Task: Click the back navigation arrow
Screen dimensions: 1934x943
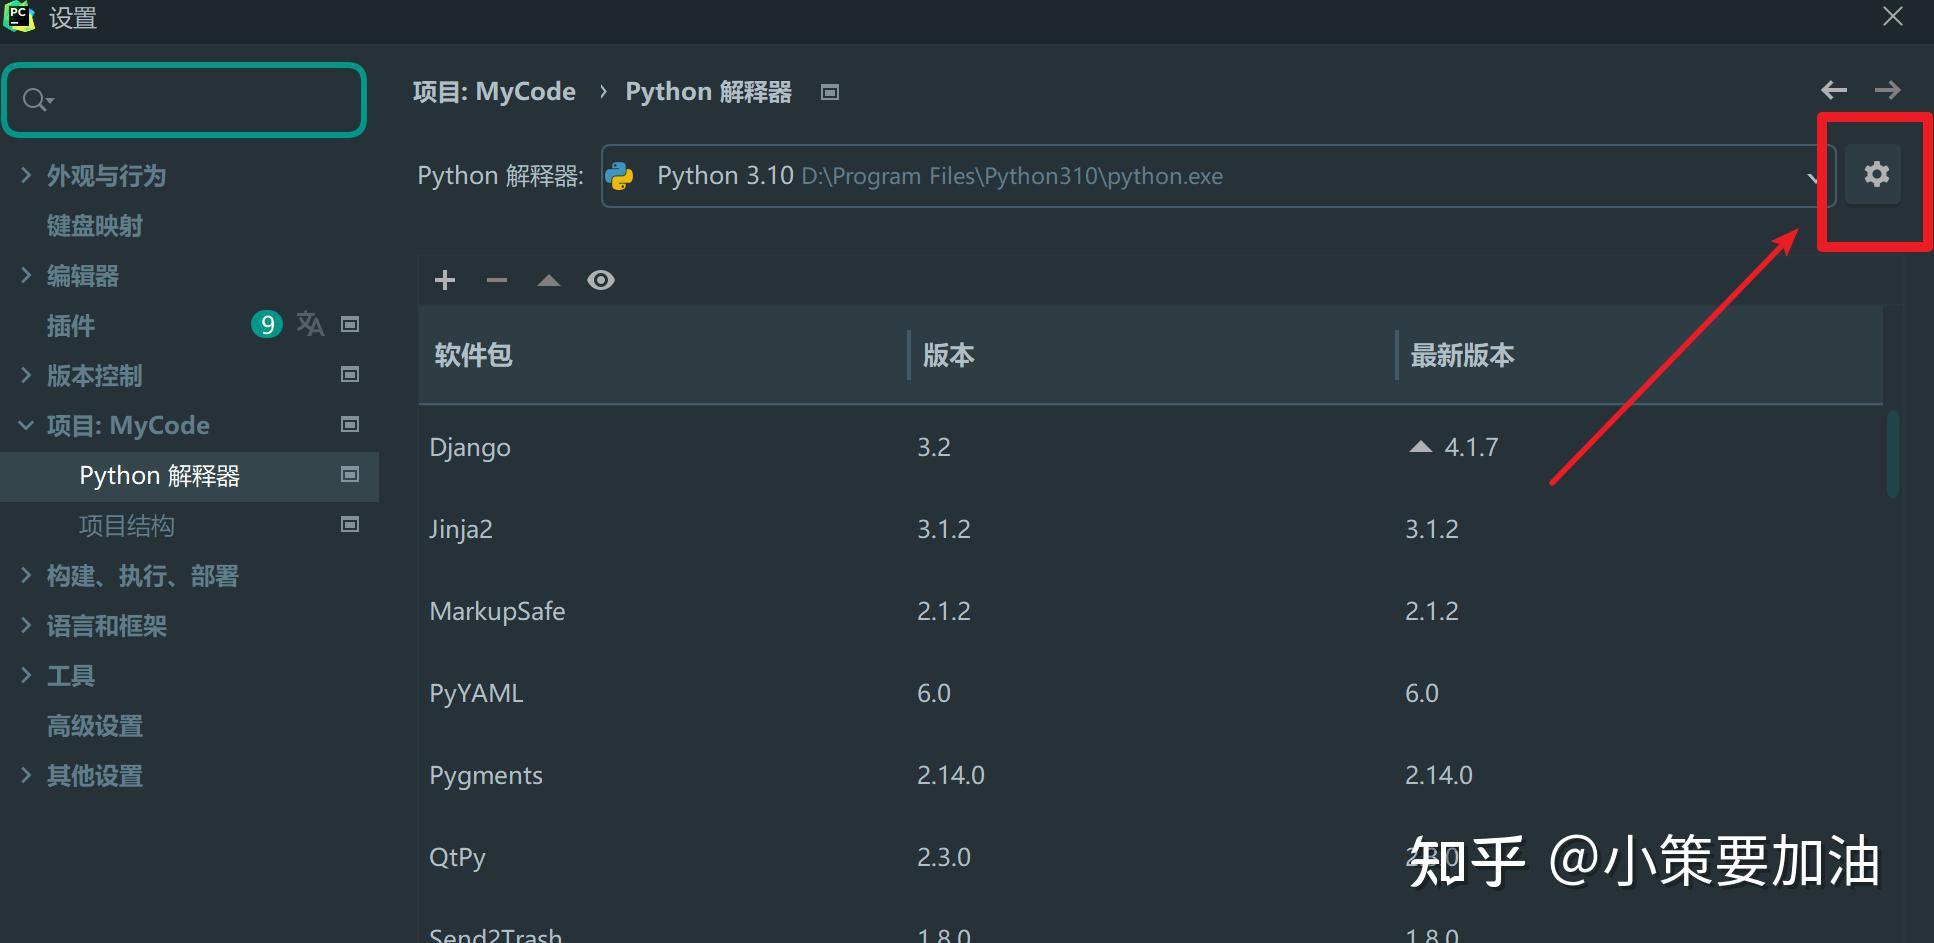Action: pyautogui.click(x=1833, y=90)
